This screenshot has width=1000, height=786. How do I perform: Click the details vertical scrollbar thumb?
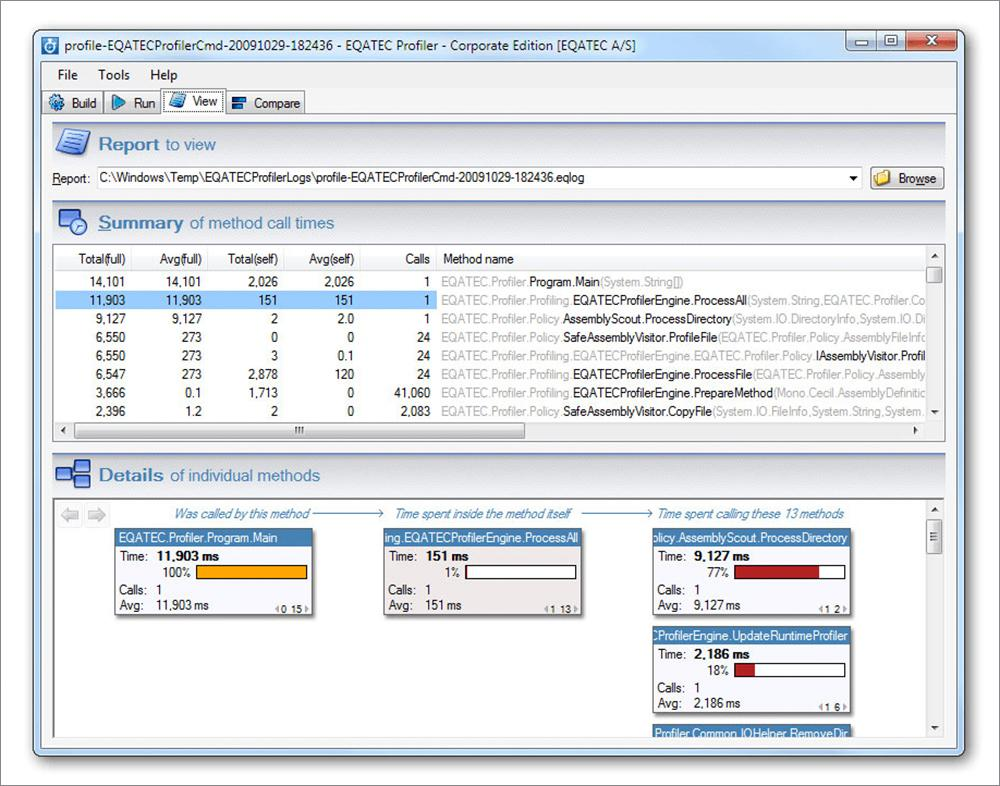click(934, 537)
